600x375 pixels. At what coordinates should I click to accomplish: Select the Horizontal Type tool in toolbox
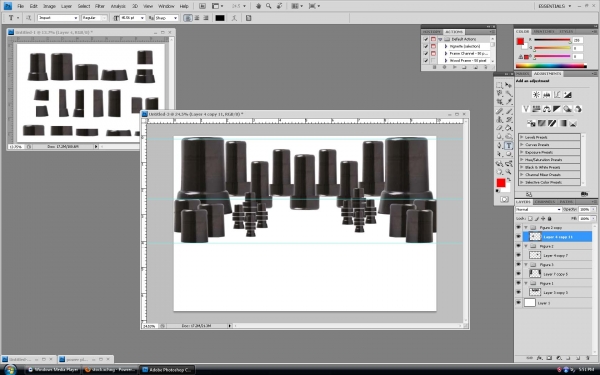click(x=509, y=145)
